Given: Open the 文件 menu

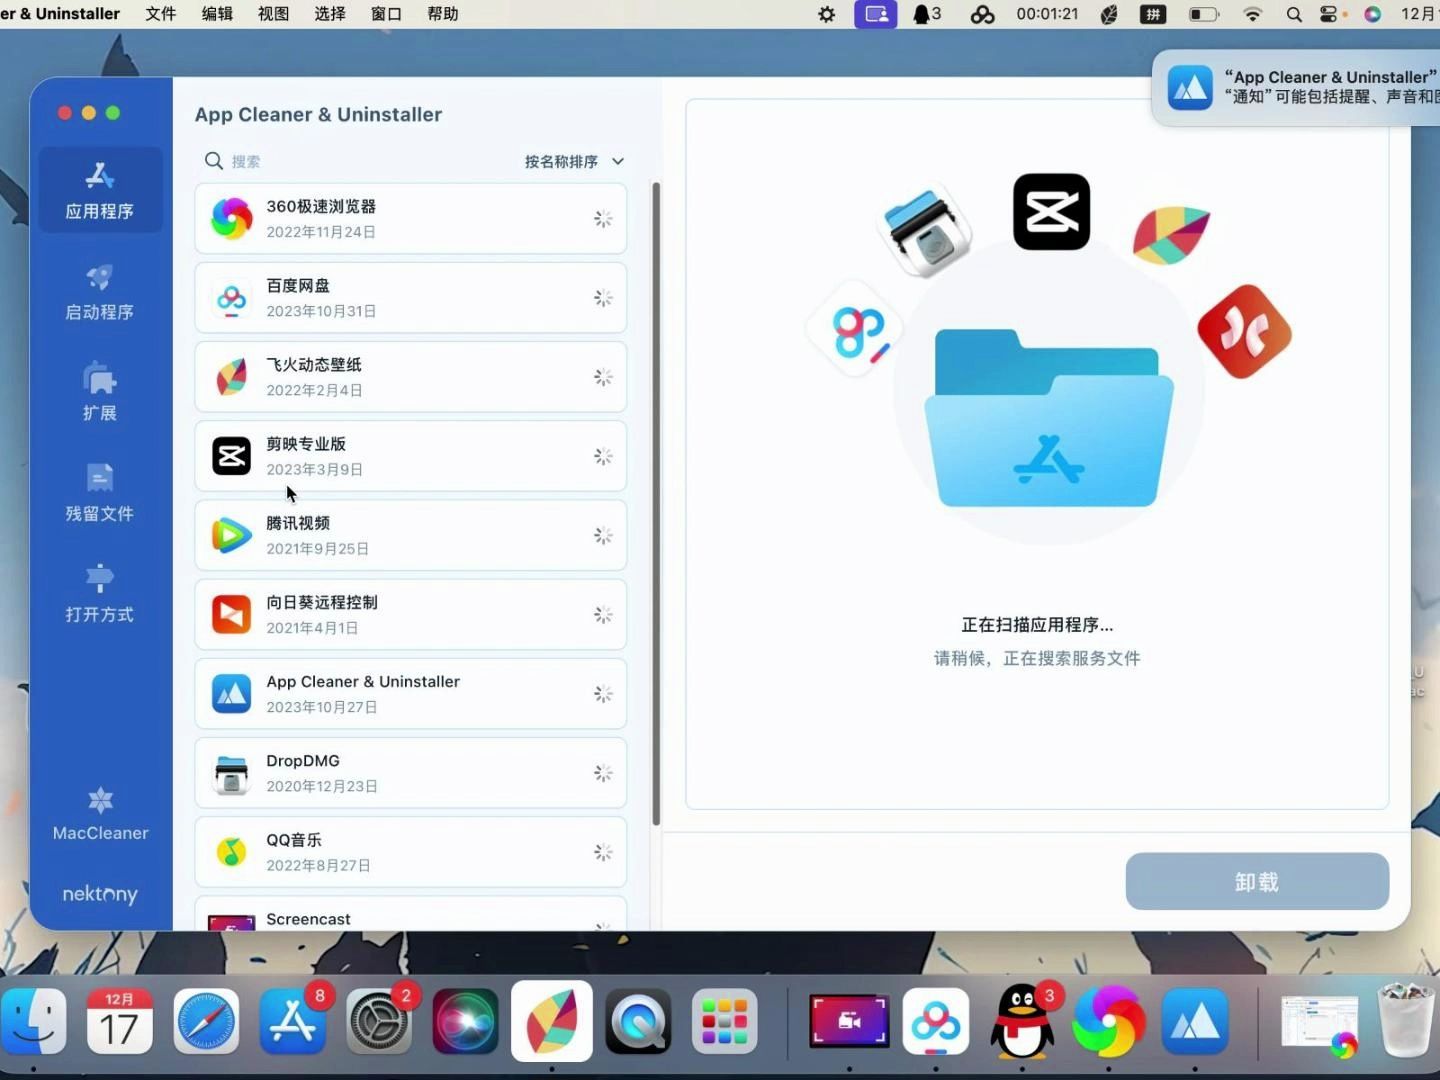Looking at the screenshot, I should [x=161, y=14].
